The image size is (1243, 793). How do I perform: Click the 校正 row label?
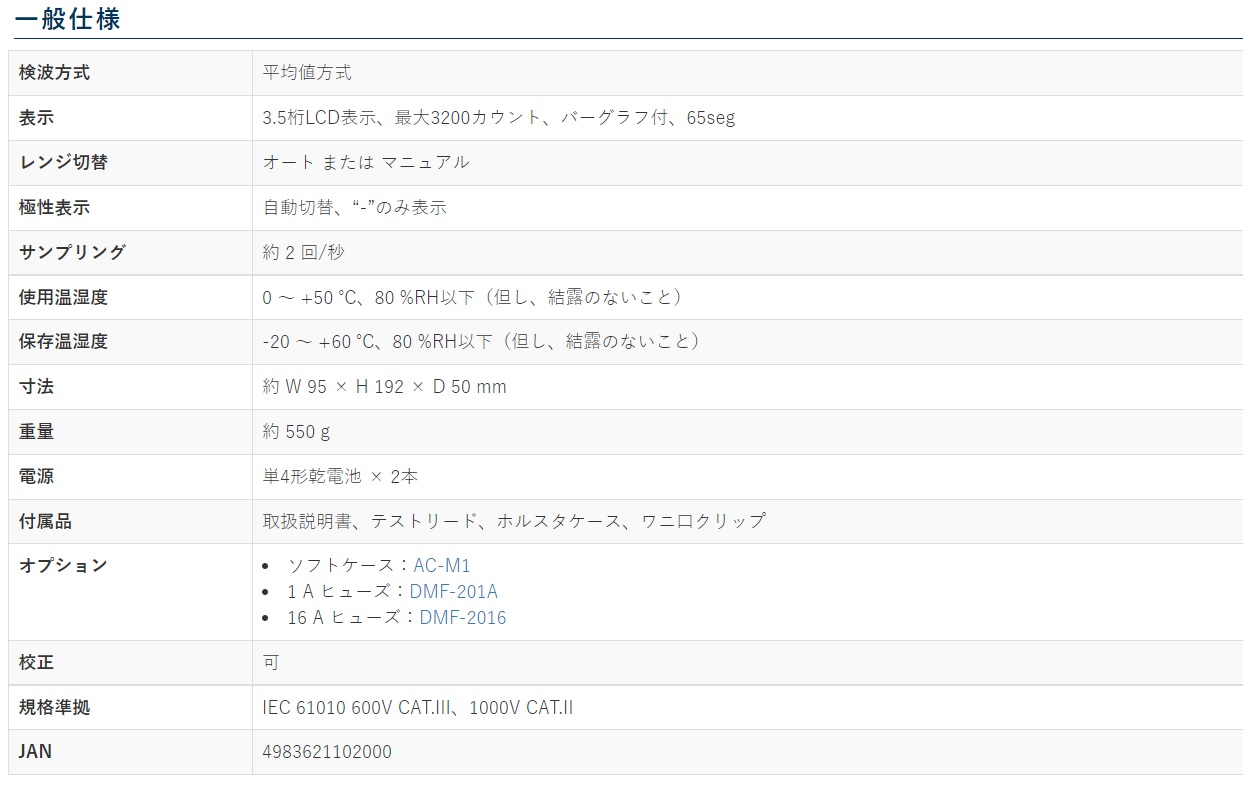tap(37, 662)
